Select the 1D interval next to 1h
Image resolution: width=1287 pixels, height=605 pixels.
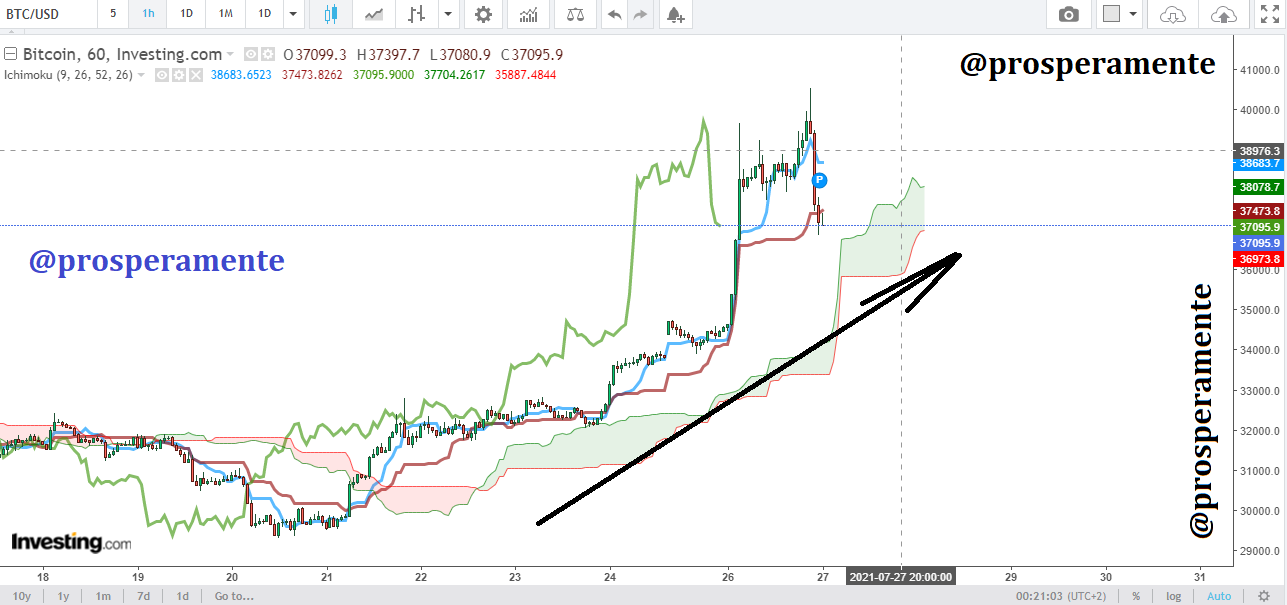(186, 14)
